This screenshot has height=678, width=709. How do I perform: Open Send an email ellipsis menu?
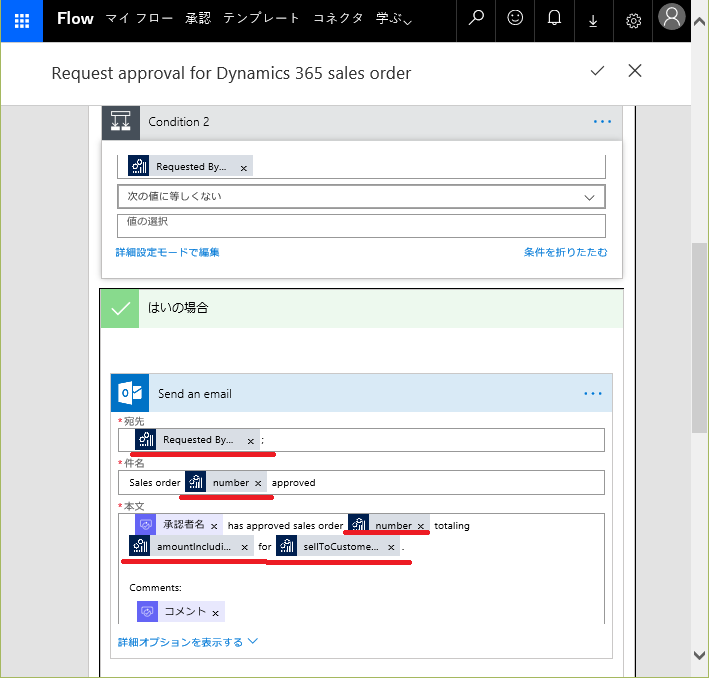(x=592, y=394)
